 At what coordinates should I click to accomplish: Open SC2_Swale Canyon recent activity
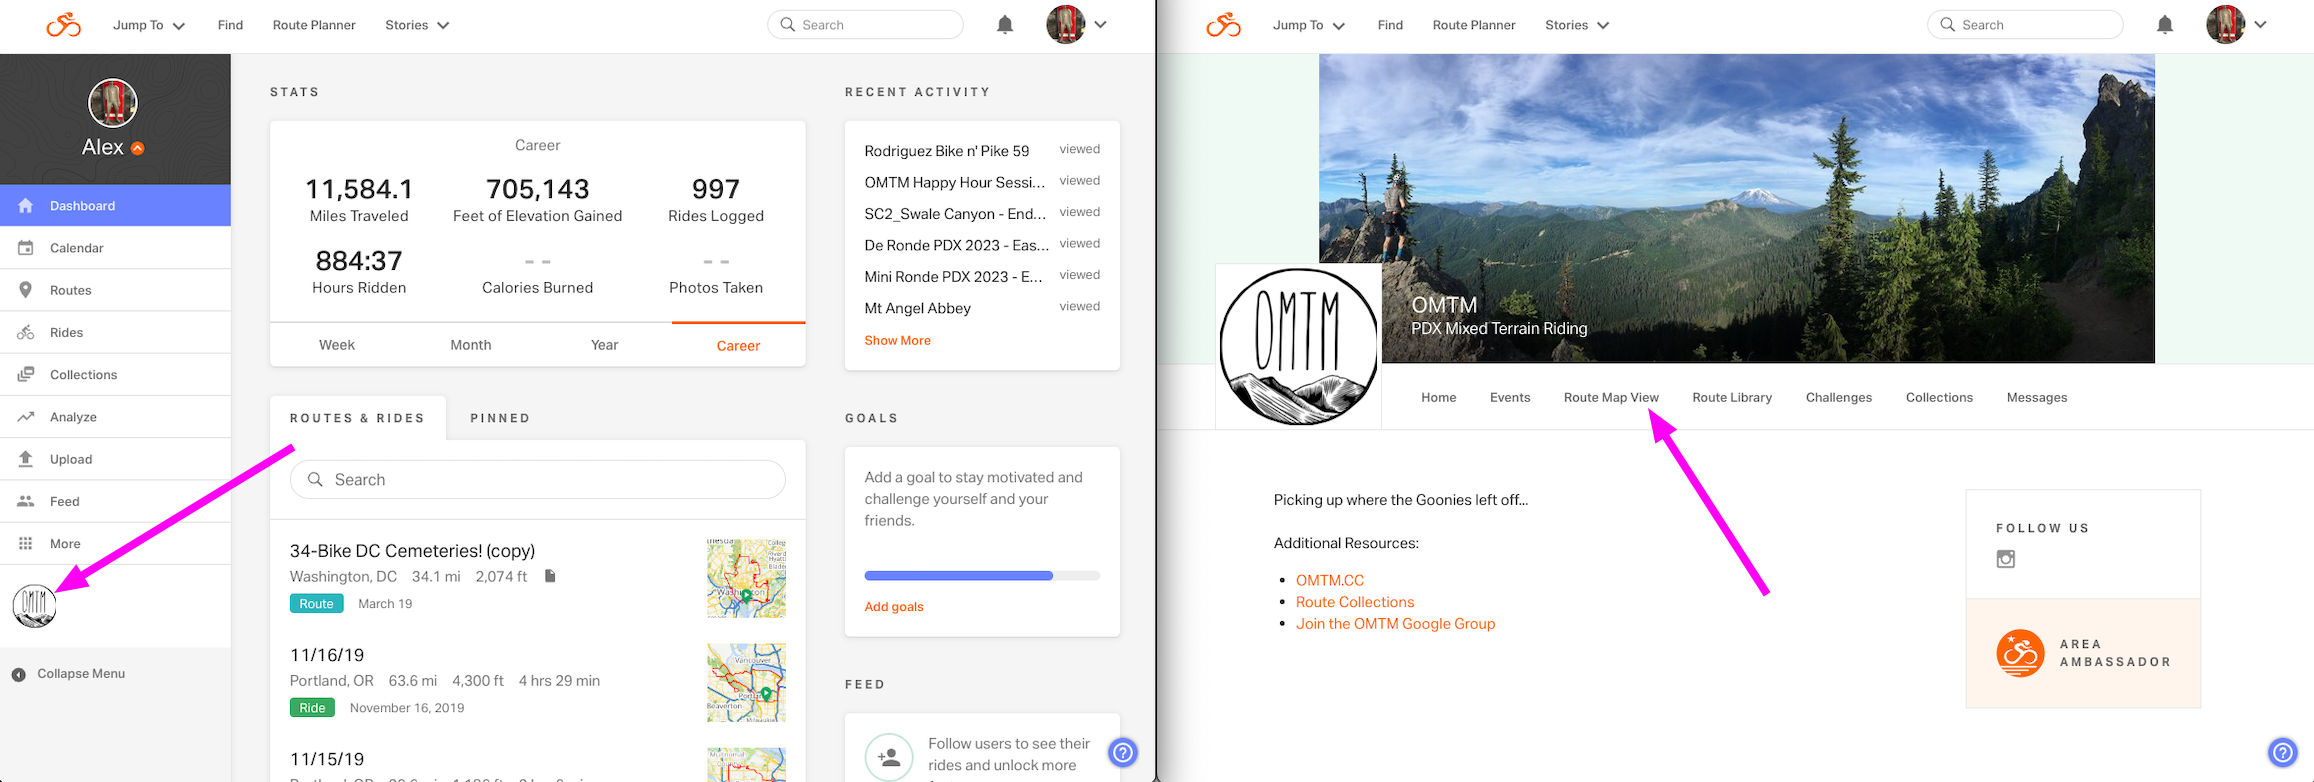click(x=955, y=214)
